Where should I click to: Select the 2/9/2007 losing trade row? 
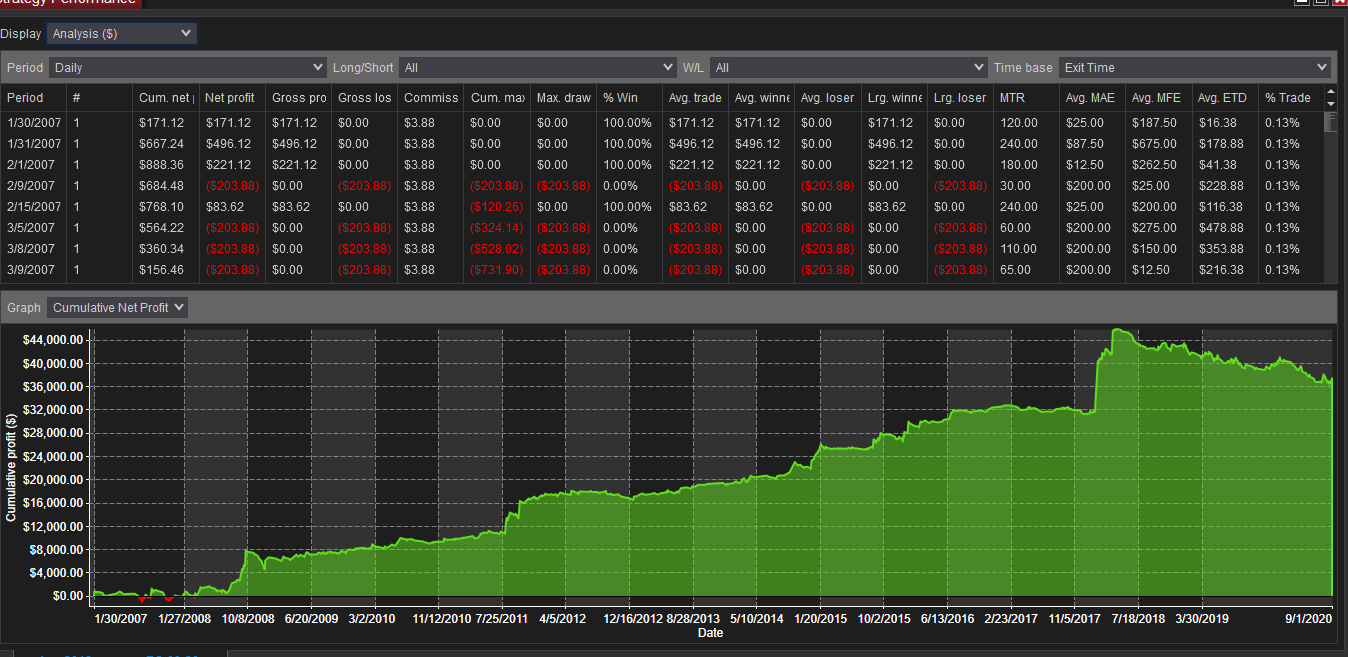pyautogui.click(x=663, y=186)
